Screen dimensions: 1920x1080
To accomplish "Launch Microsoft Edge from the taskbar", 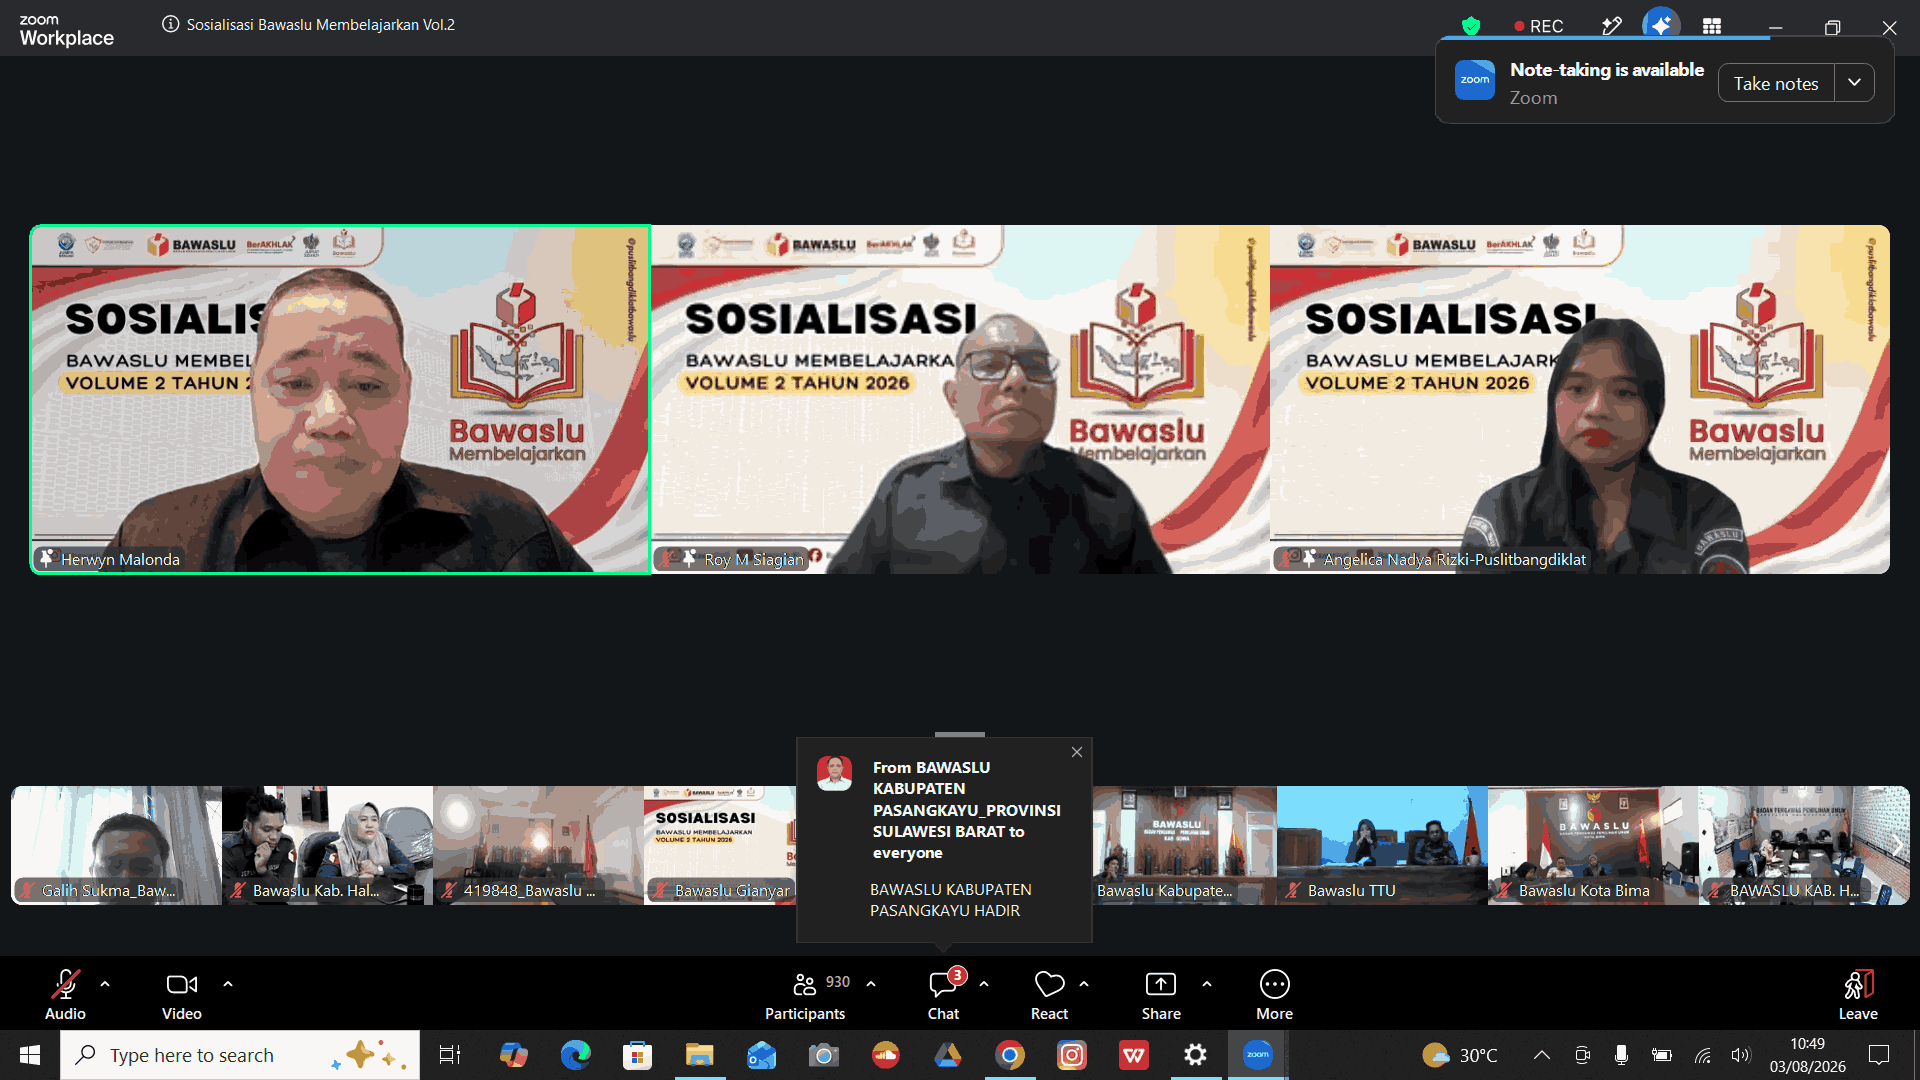I will (x=575, y=1055).
